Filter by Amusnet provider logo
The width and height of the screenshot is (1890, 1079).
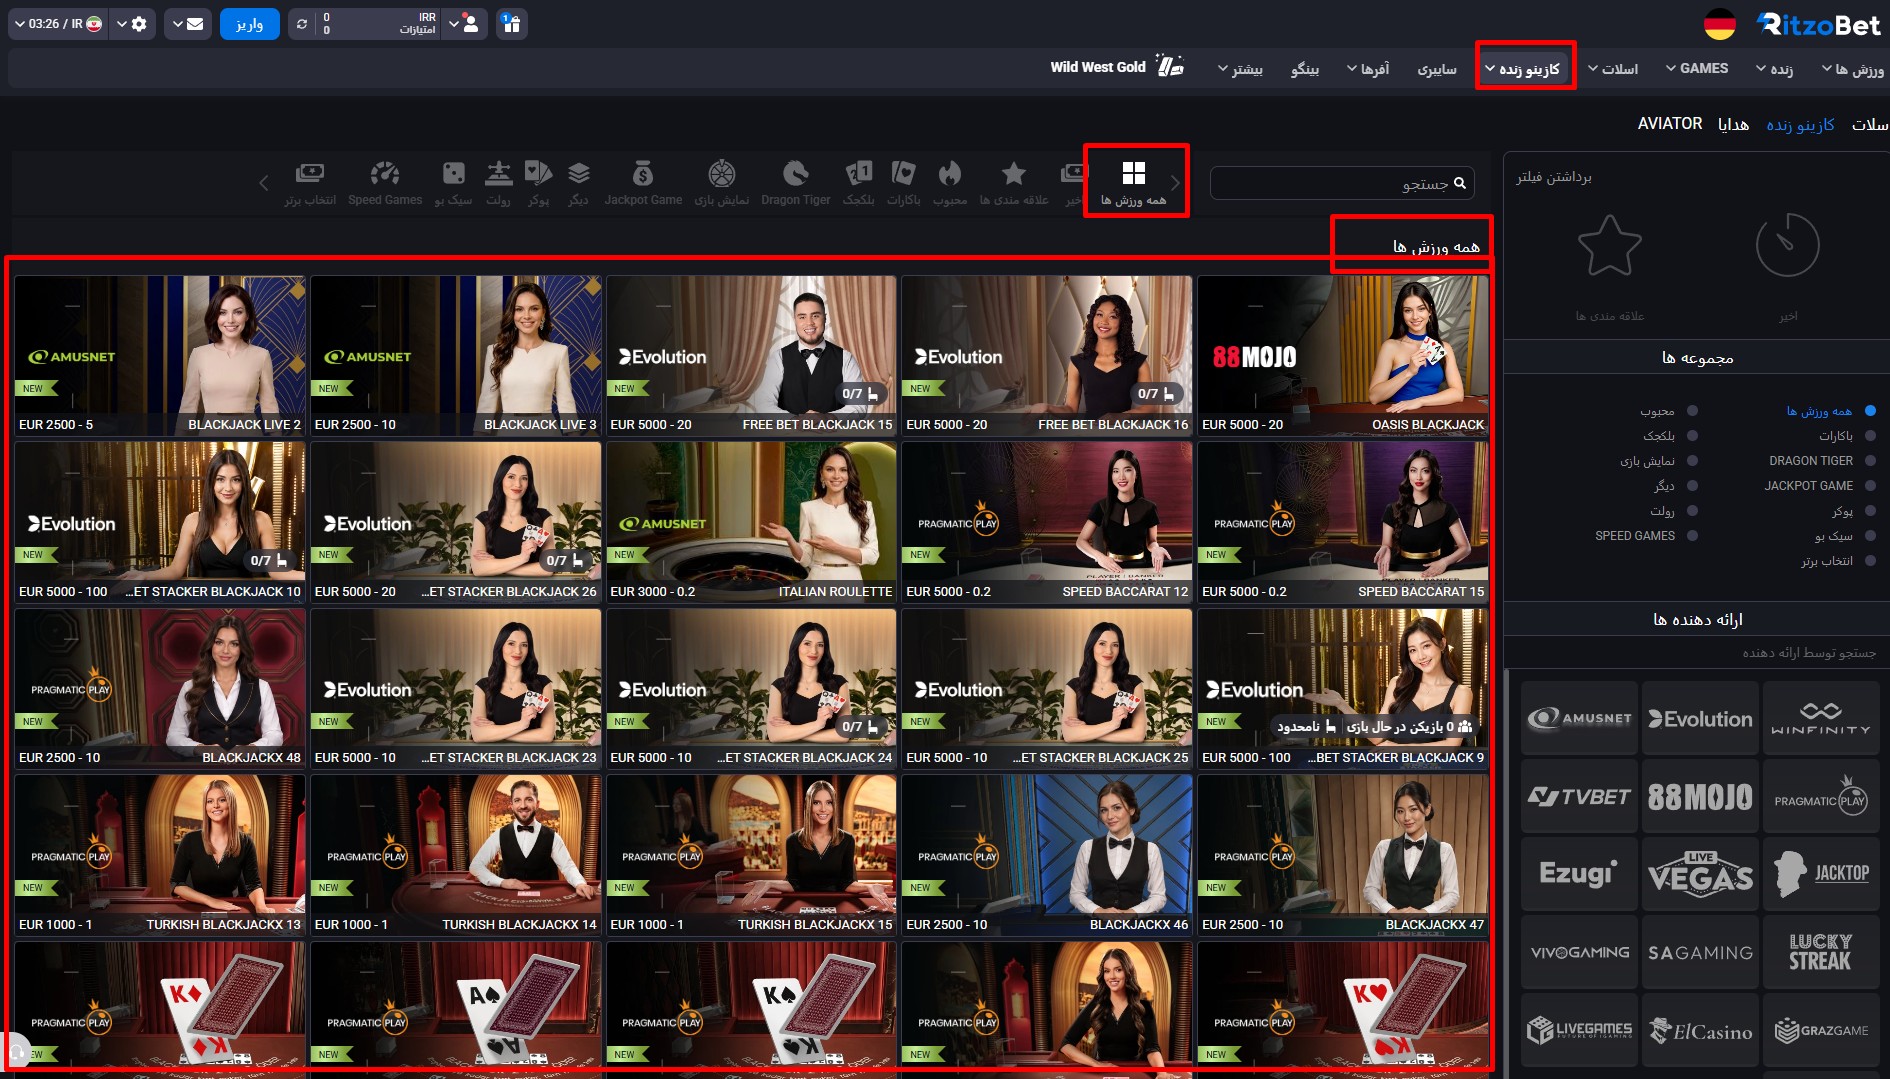click(x=1579, y=718)
